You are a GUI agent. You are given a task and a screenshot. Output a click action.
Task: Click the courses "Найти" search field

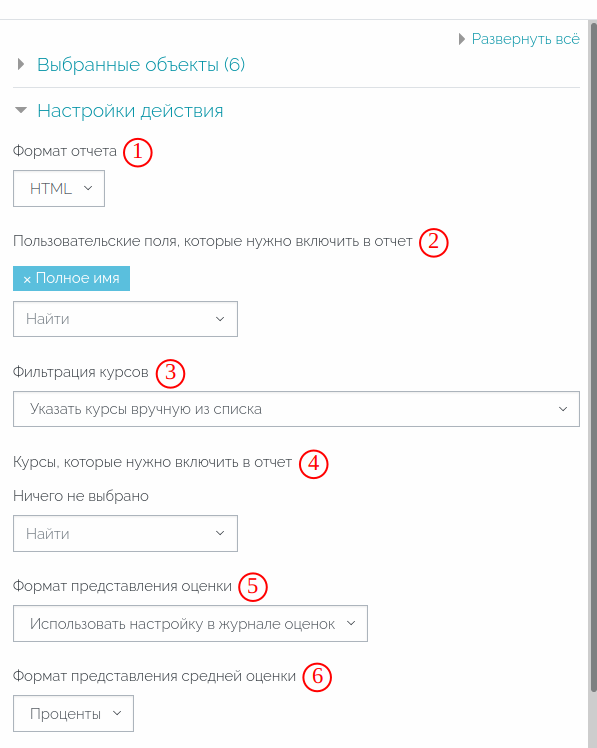(125, 533)
